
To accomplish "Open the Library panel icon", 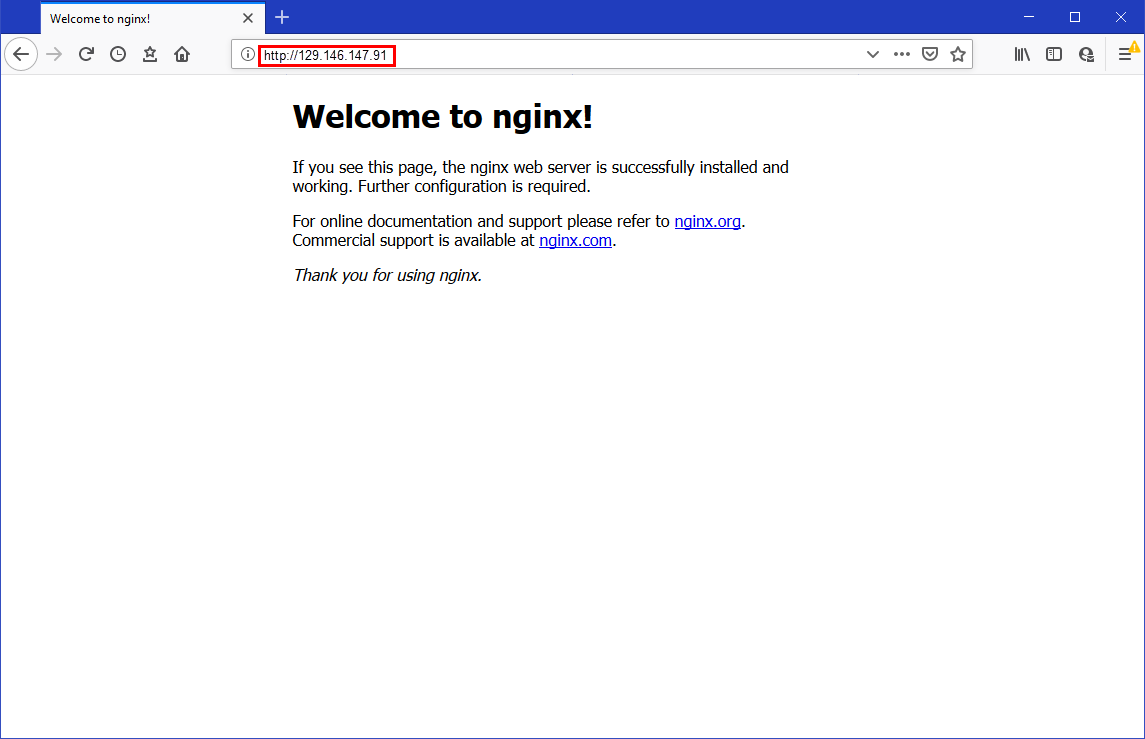I will (1022, 54).
